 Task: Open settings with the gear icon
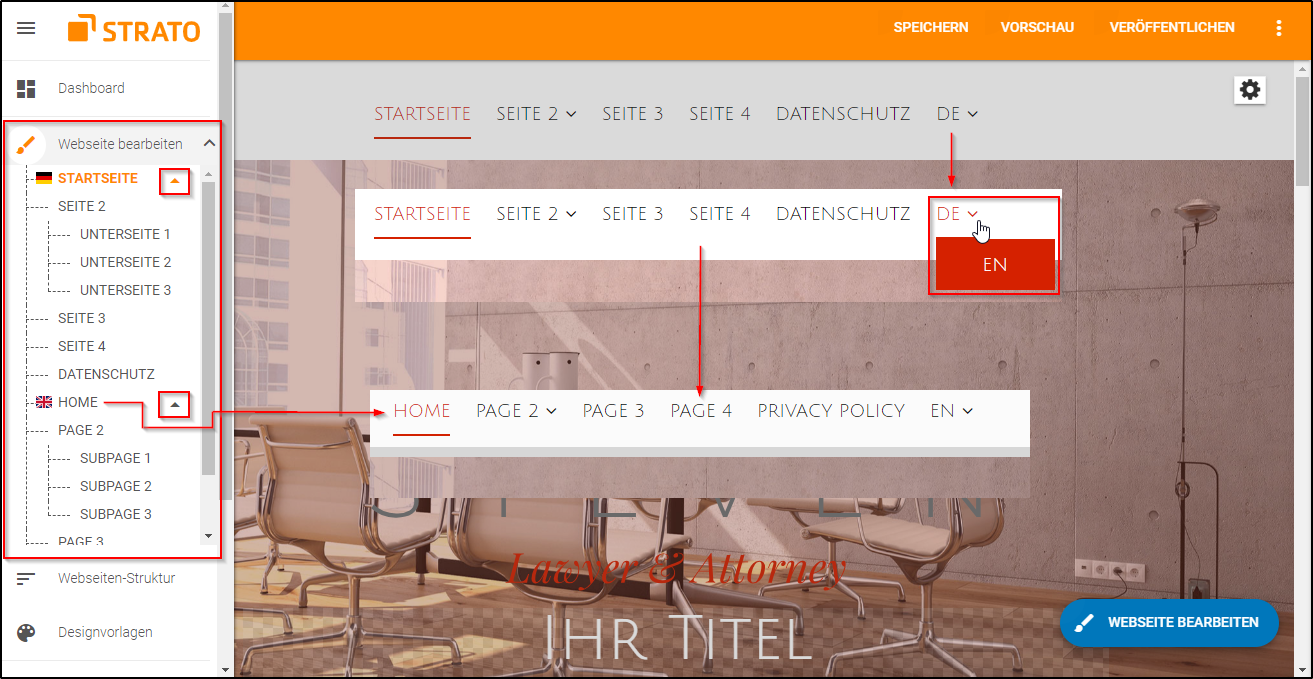[x=1250, y=90]
